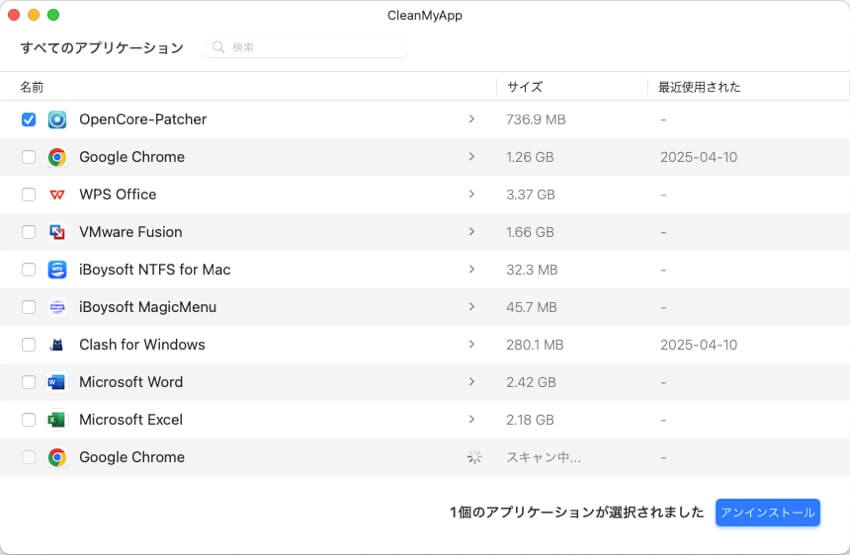
Task: Open Microsoft Excel's detail chevron
Action: pos(471,419)
